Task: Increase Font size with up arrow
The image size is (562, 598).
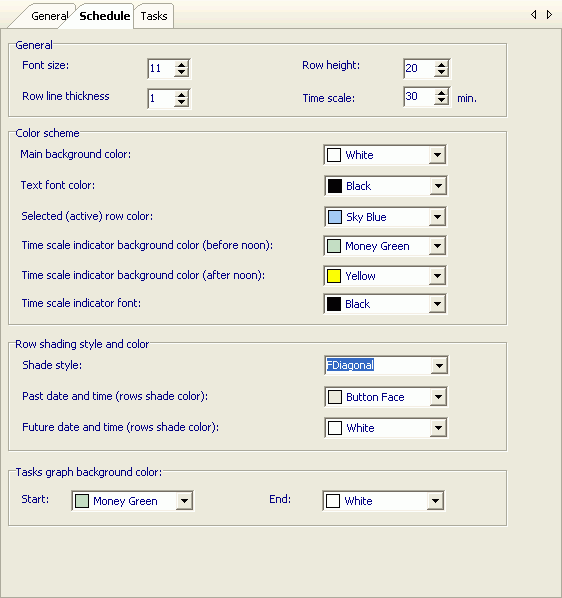Action: 181,65
